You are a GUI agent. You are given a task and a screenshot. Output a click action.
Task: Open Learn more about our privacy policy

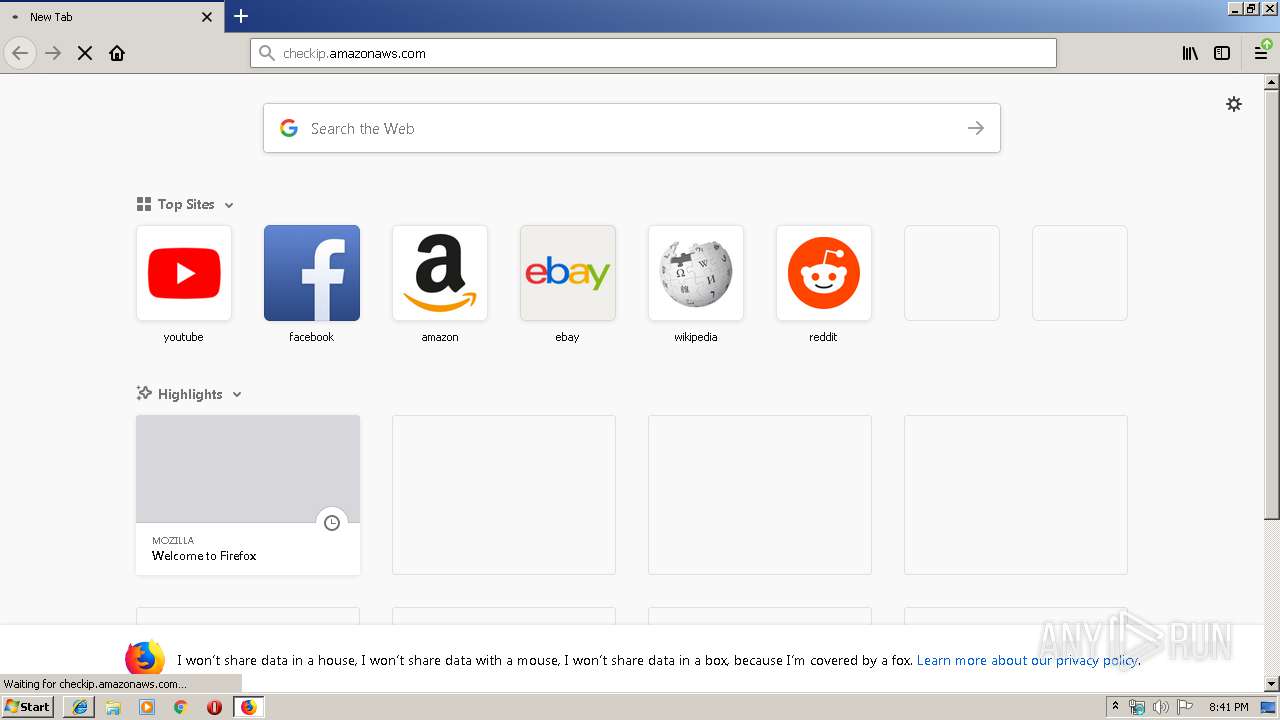pyautogui.click(x=1027, y=660)
